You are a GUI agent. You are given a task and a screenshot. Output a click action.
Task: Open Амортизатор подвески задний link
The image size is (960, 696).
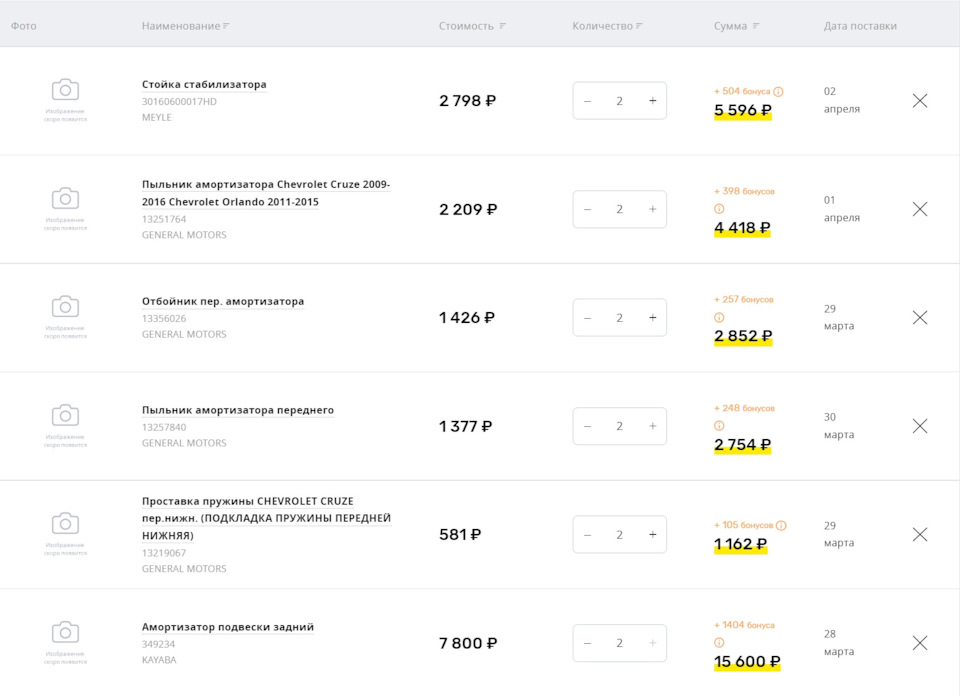[228, 627]
